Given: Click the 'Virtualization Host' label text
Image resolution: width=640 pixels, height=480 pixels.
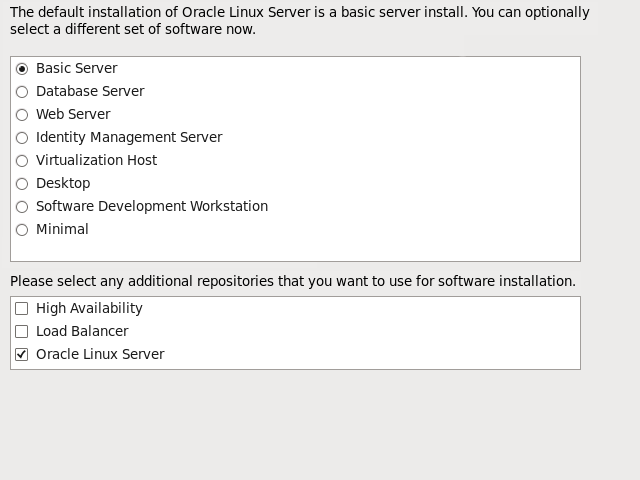Looking at the screenshot, I should 96,160.
